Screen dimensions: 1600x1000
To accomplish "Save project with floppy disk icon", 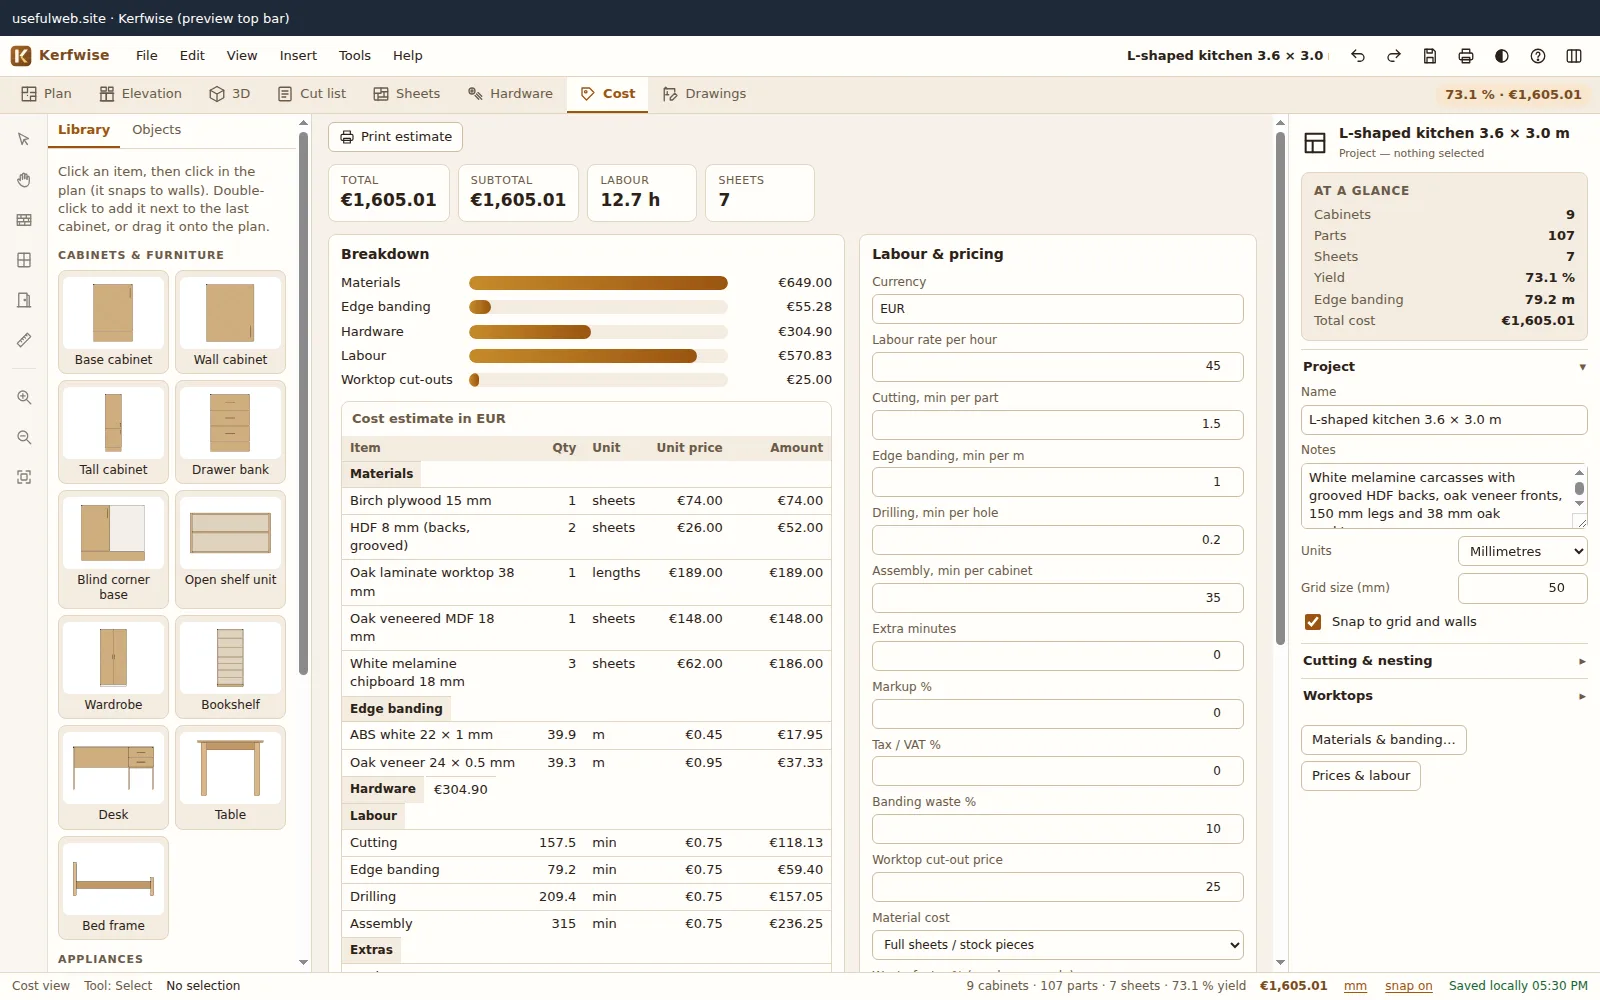I will pyautogui.click(x=1430, y=56).
